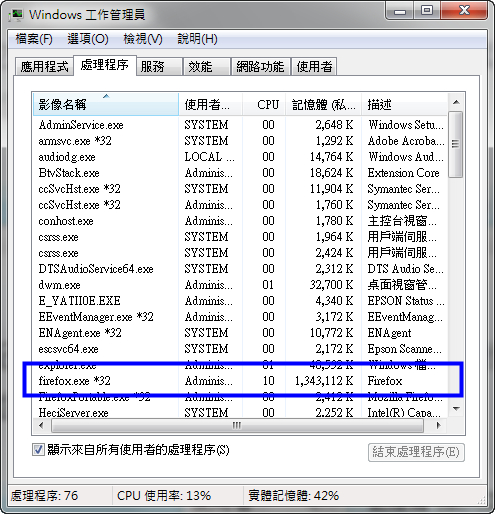Sort by 使用者 column header
The width and height of the screenshot is (495, 514).
211,105
